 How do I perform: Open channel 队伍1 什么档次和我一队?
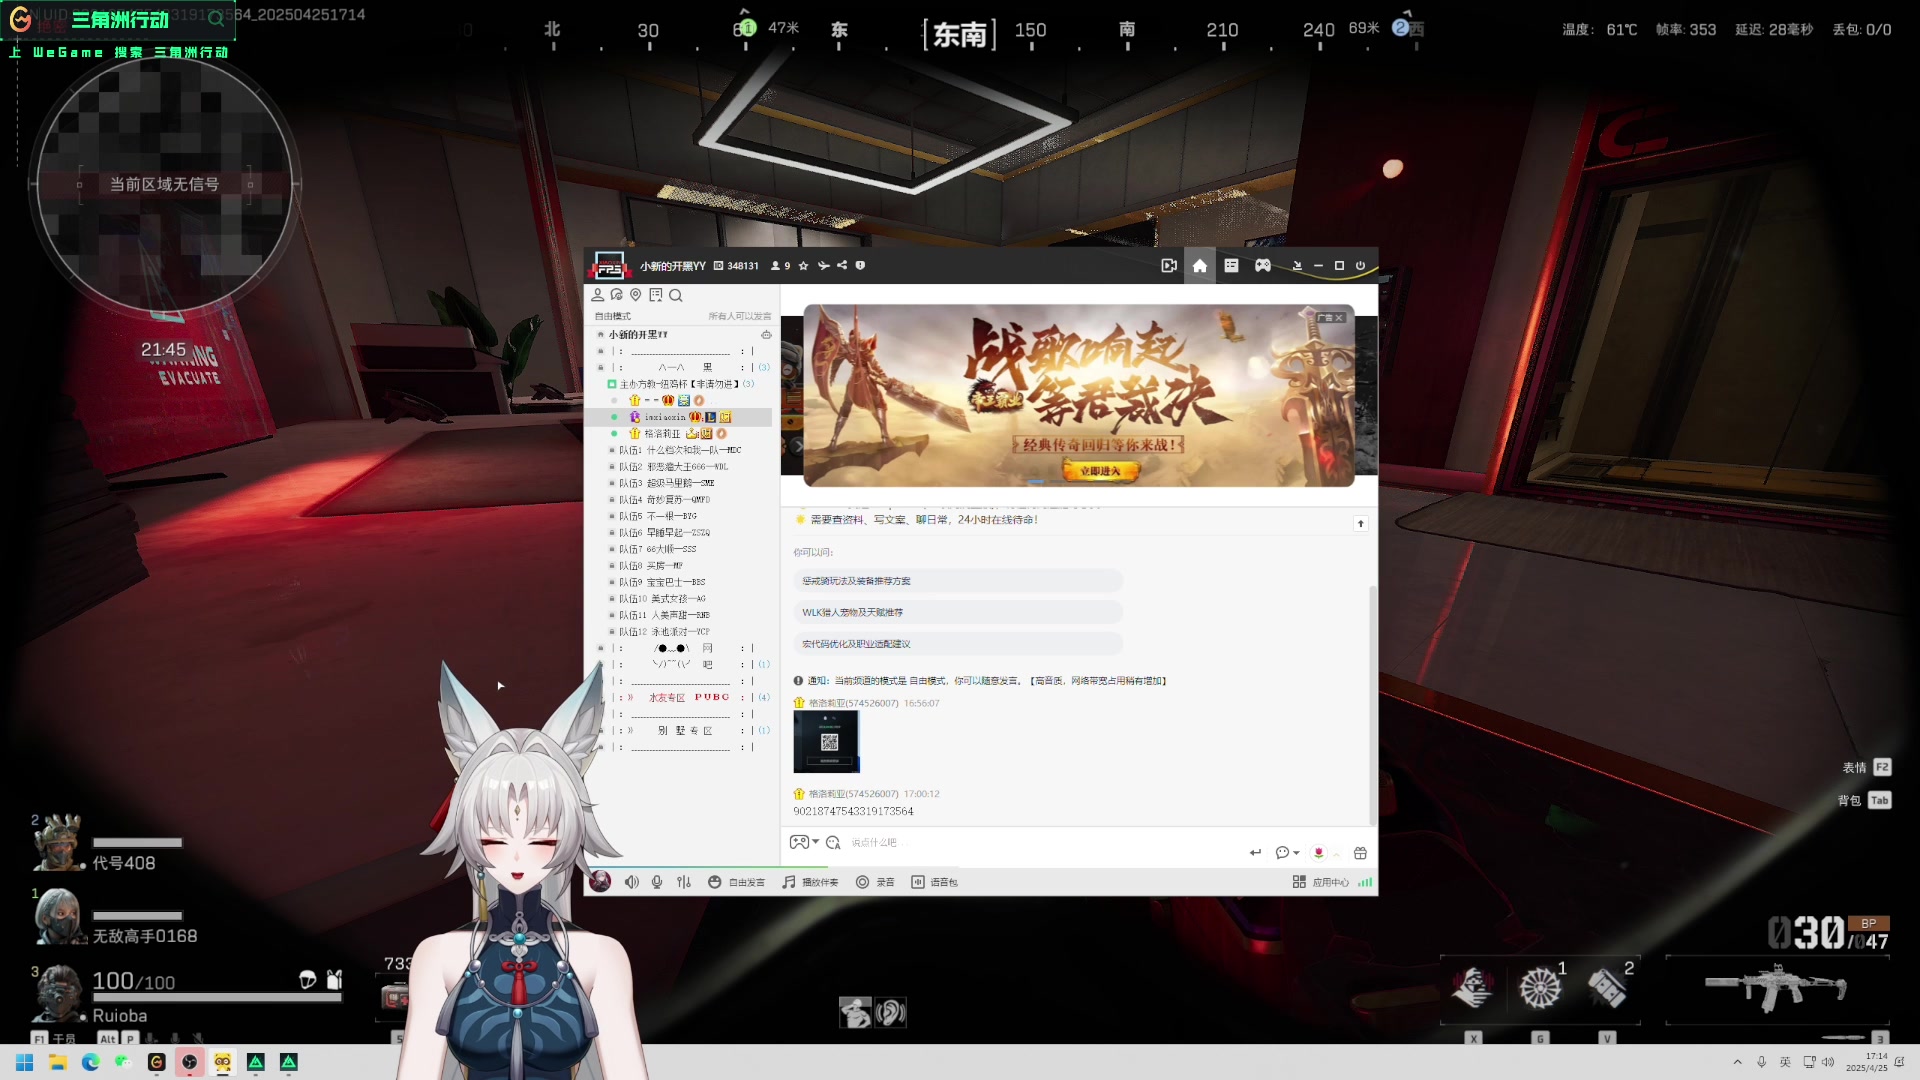pos(678,450)
